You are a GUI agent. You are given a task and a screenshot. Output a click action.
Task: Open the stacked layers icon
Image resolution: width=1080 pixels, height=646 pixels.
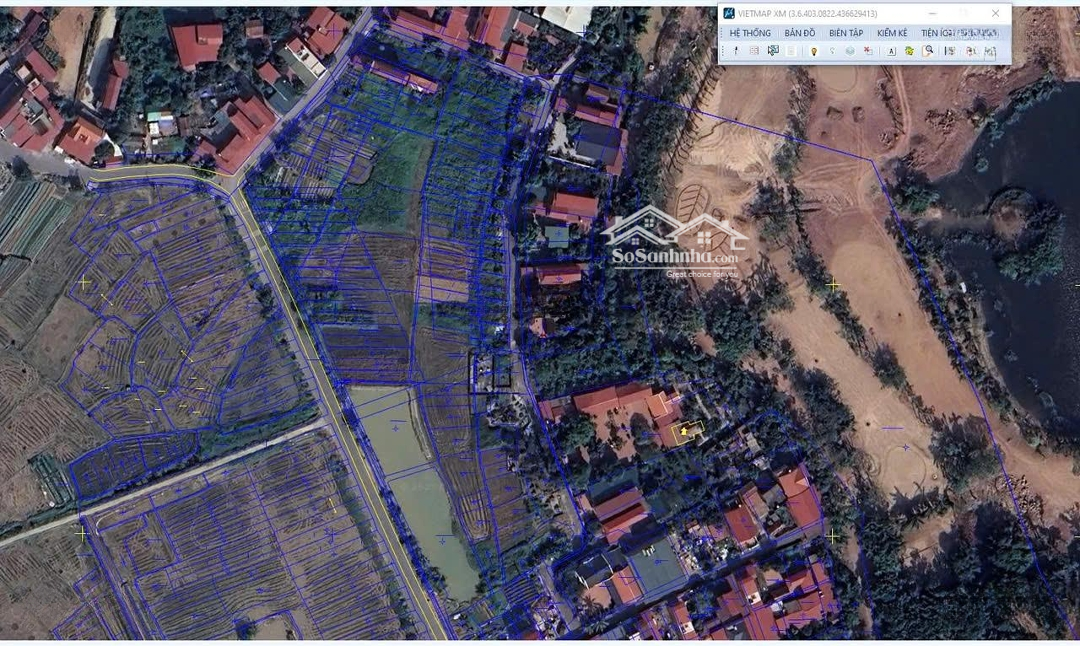point(850,51)
